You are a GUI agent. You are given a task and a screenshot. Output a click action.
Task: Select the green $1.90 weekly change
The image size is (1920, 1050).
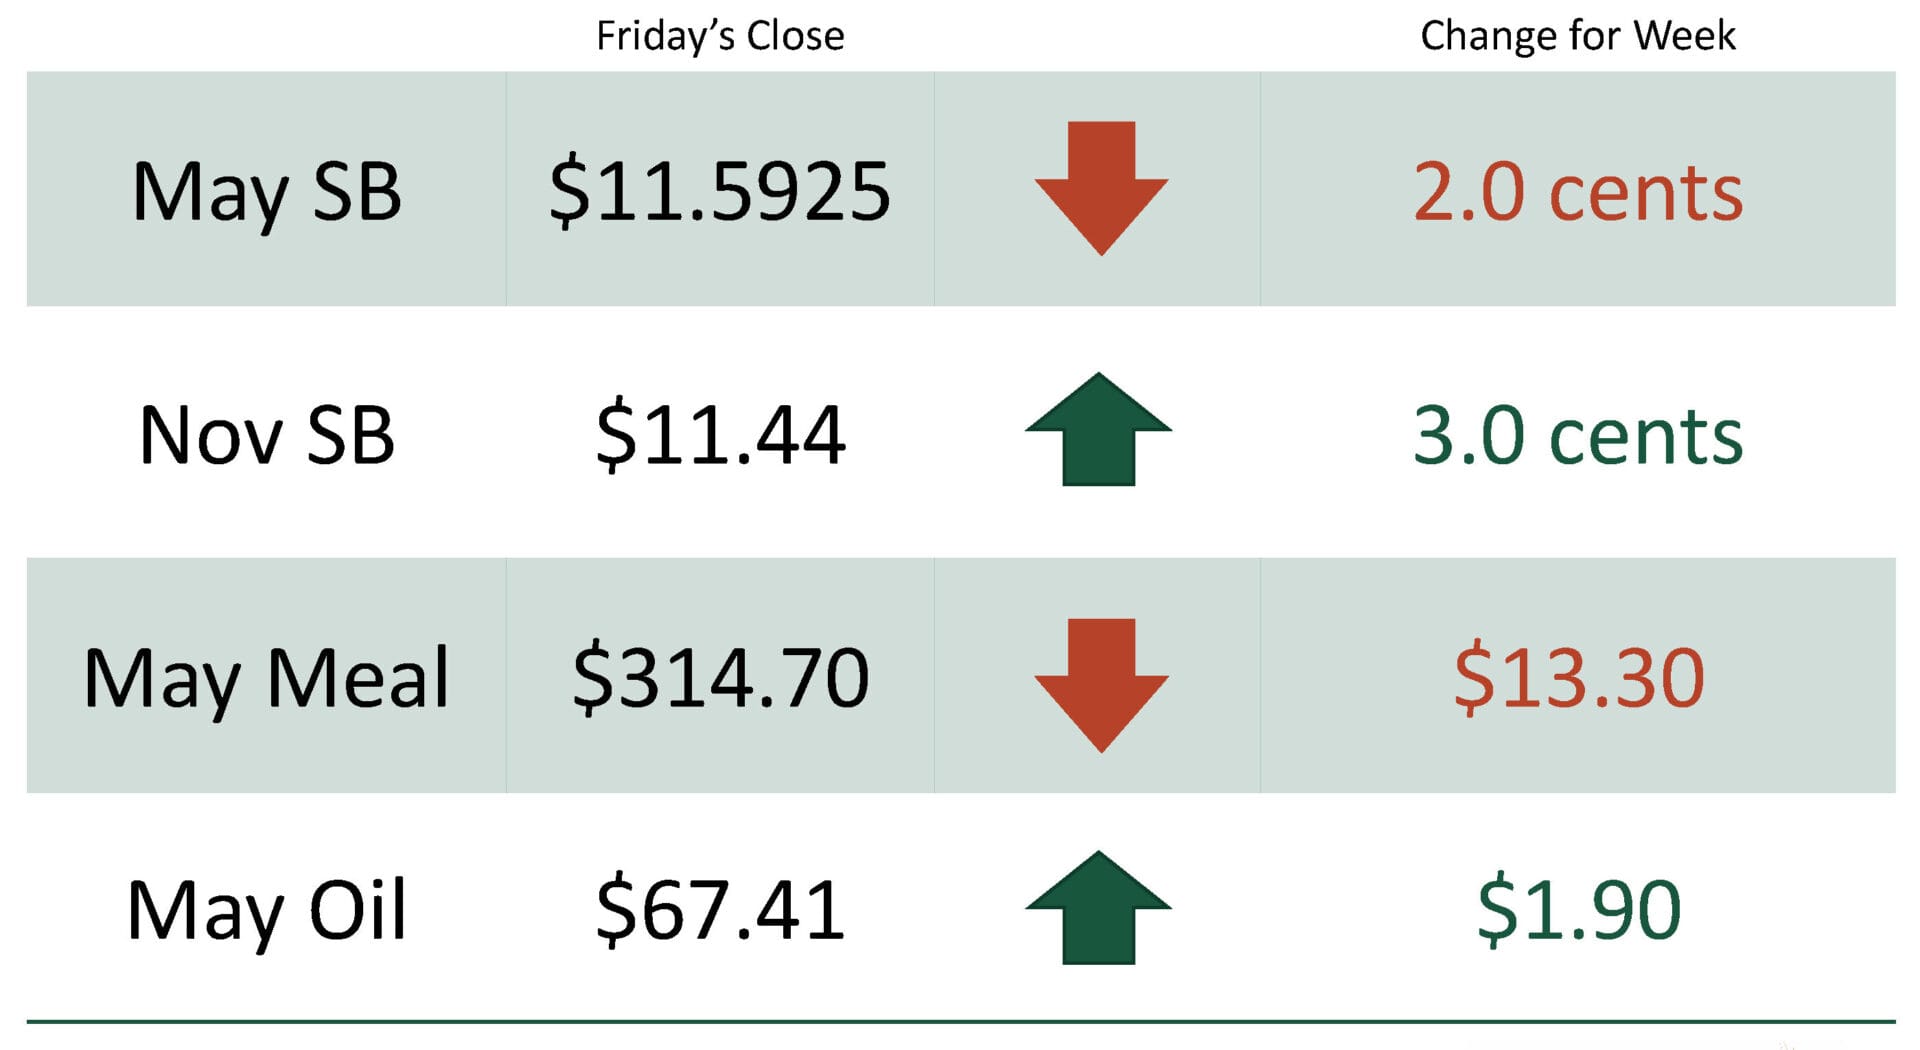[1578, 909]
